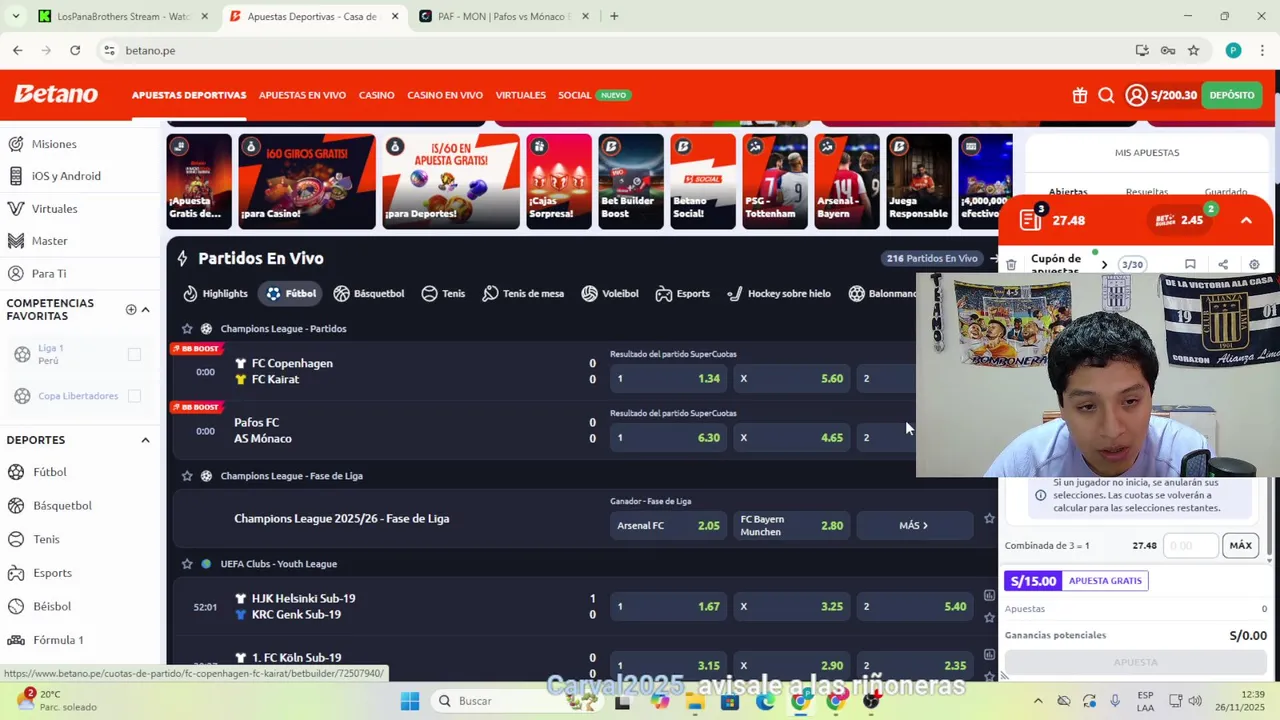This screenshot has width=1280, height=720.
Task: Add a favorite competition with the plus icon
Action: coord(131,309)
